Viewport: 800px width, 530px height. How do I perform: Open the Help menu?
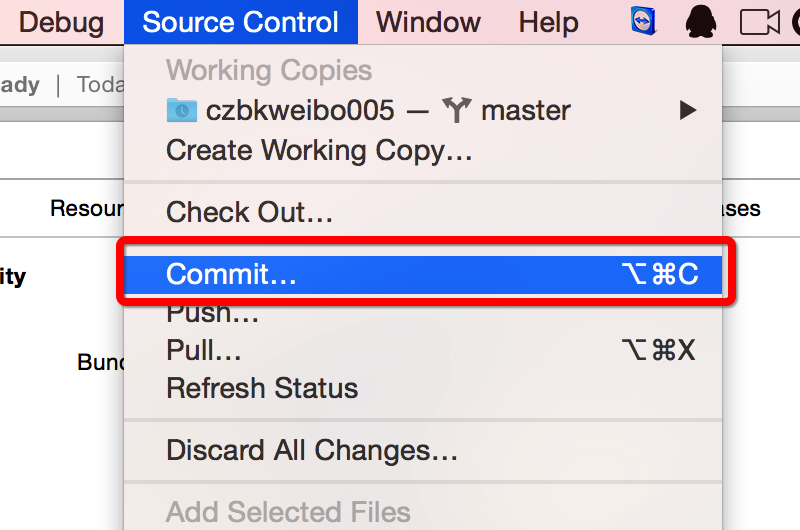(548, 22)
